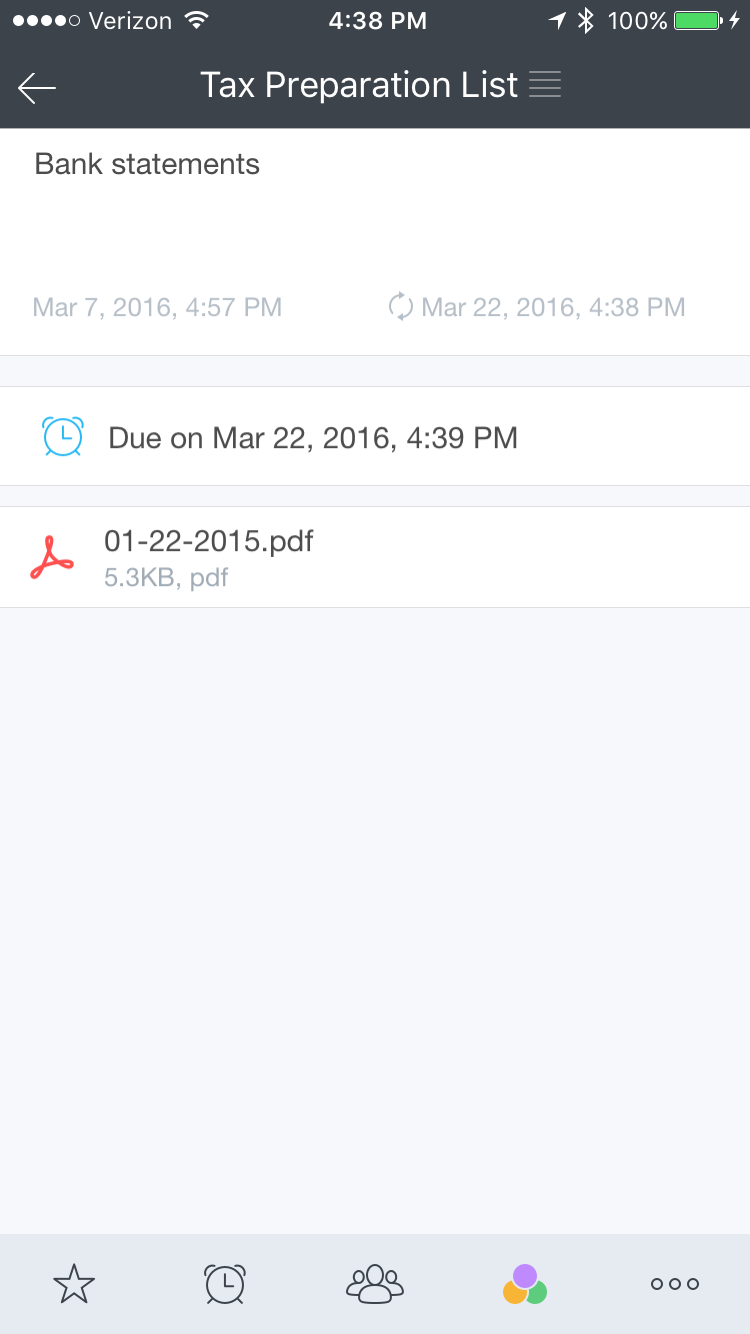
Task: Open the three-dots more menu
Action: click(675, 1284)
